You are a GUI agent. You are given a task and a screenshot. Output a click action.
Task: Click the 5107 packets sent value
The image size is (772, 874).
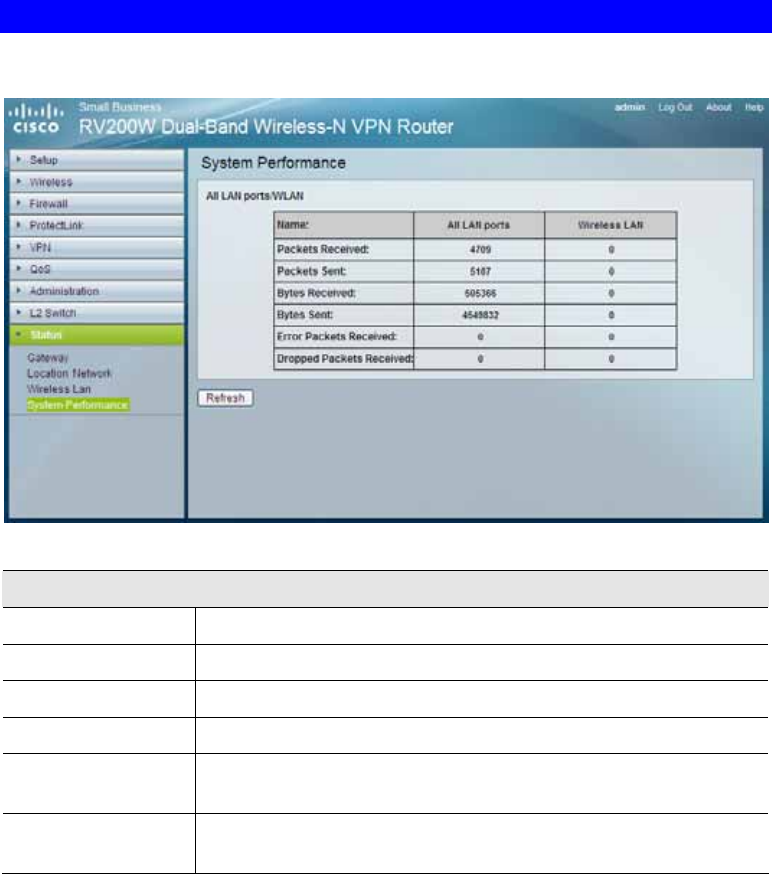point(480,271)
